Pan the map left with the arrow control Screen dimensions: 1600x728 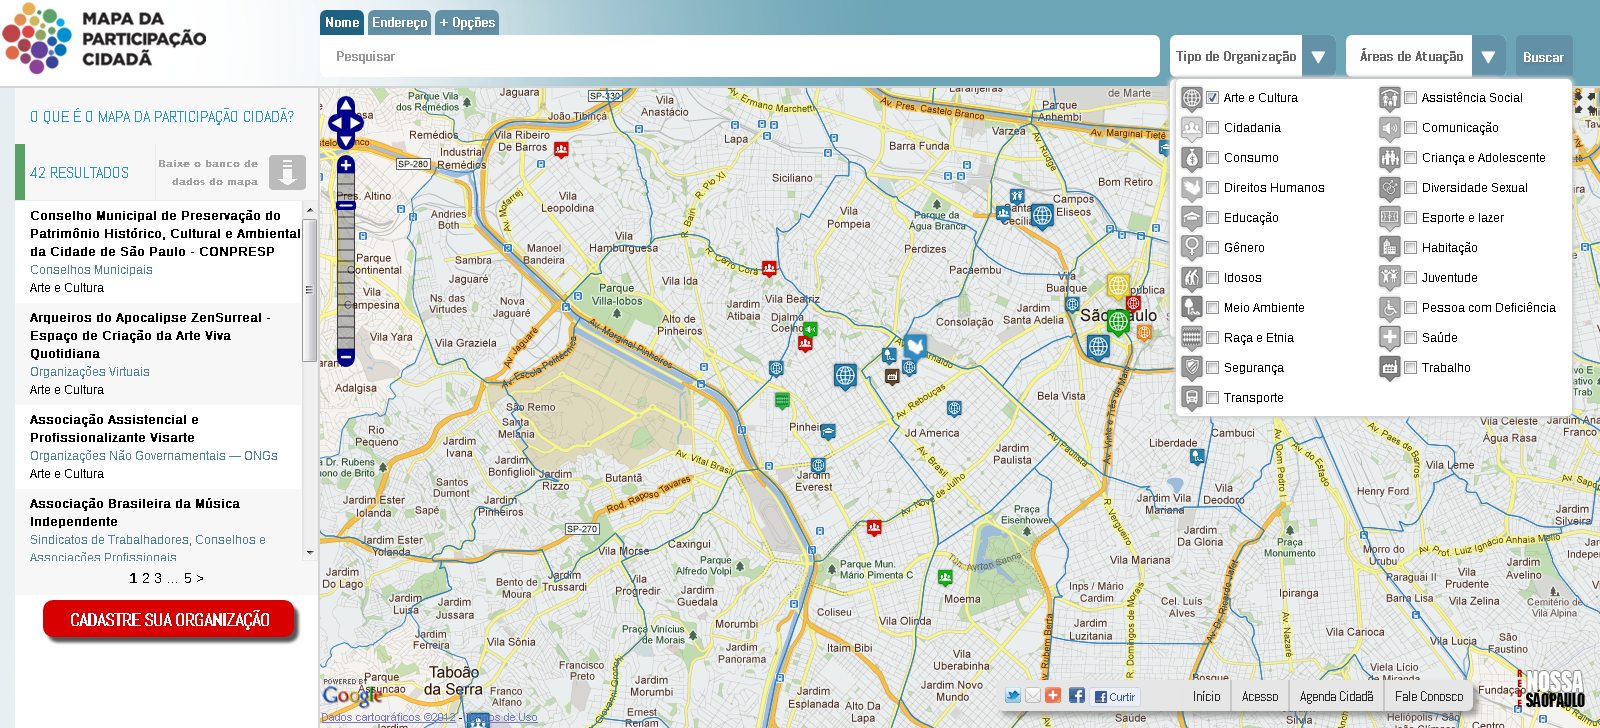point(335,123)
